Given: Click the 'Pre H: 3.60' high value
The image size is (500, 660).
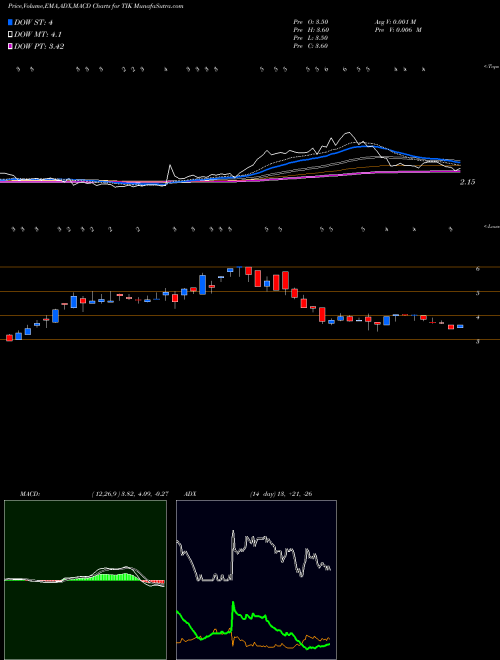Looking at the screenshot, I should click(x=311, y=30).
